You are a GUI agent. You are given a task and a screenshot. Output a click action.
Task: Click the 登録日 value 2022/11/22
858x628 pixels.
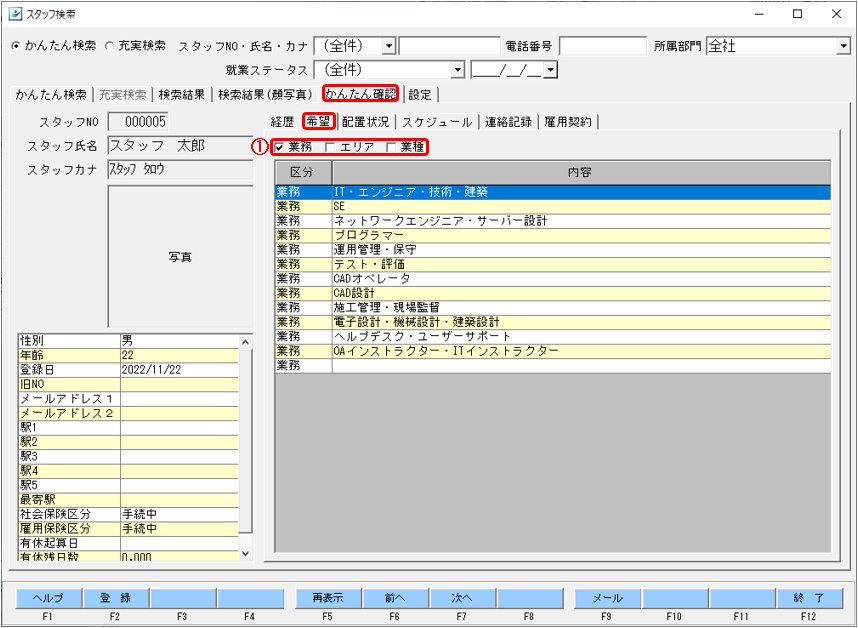point(179,370)
